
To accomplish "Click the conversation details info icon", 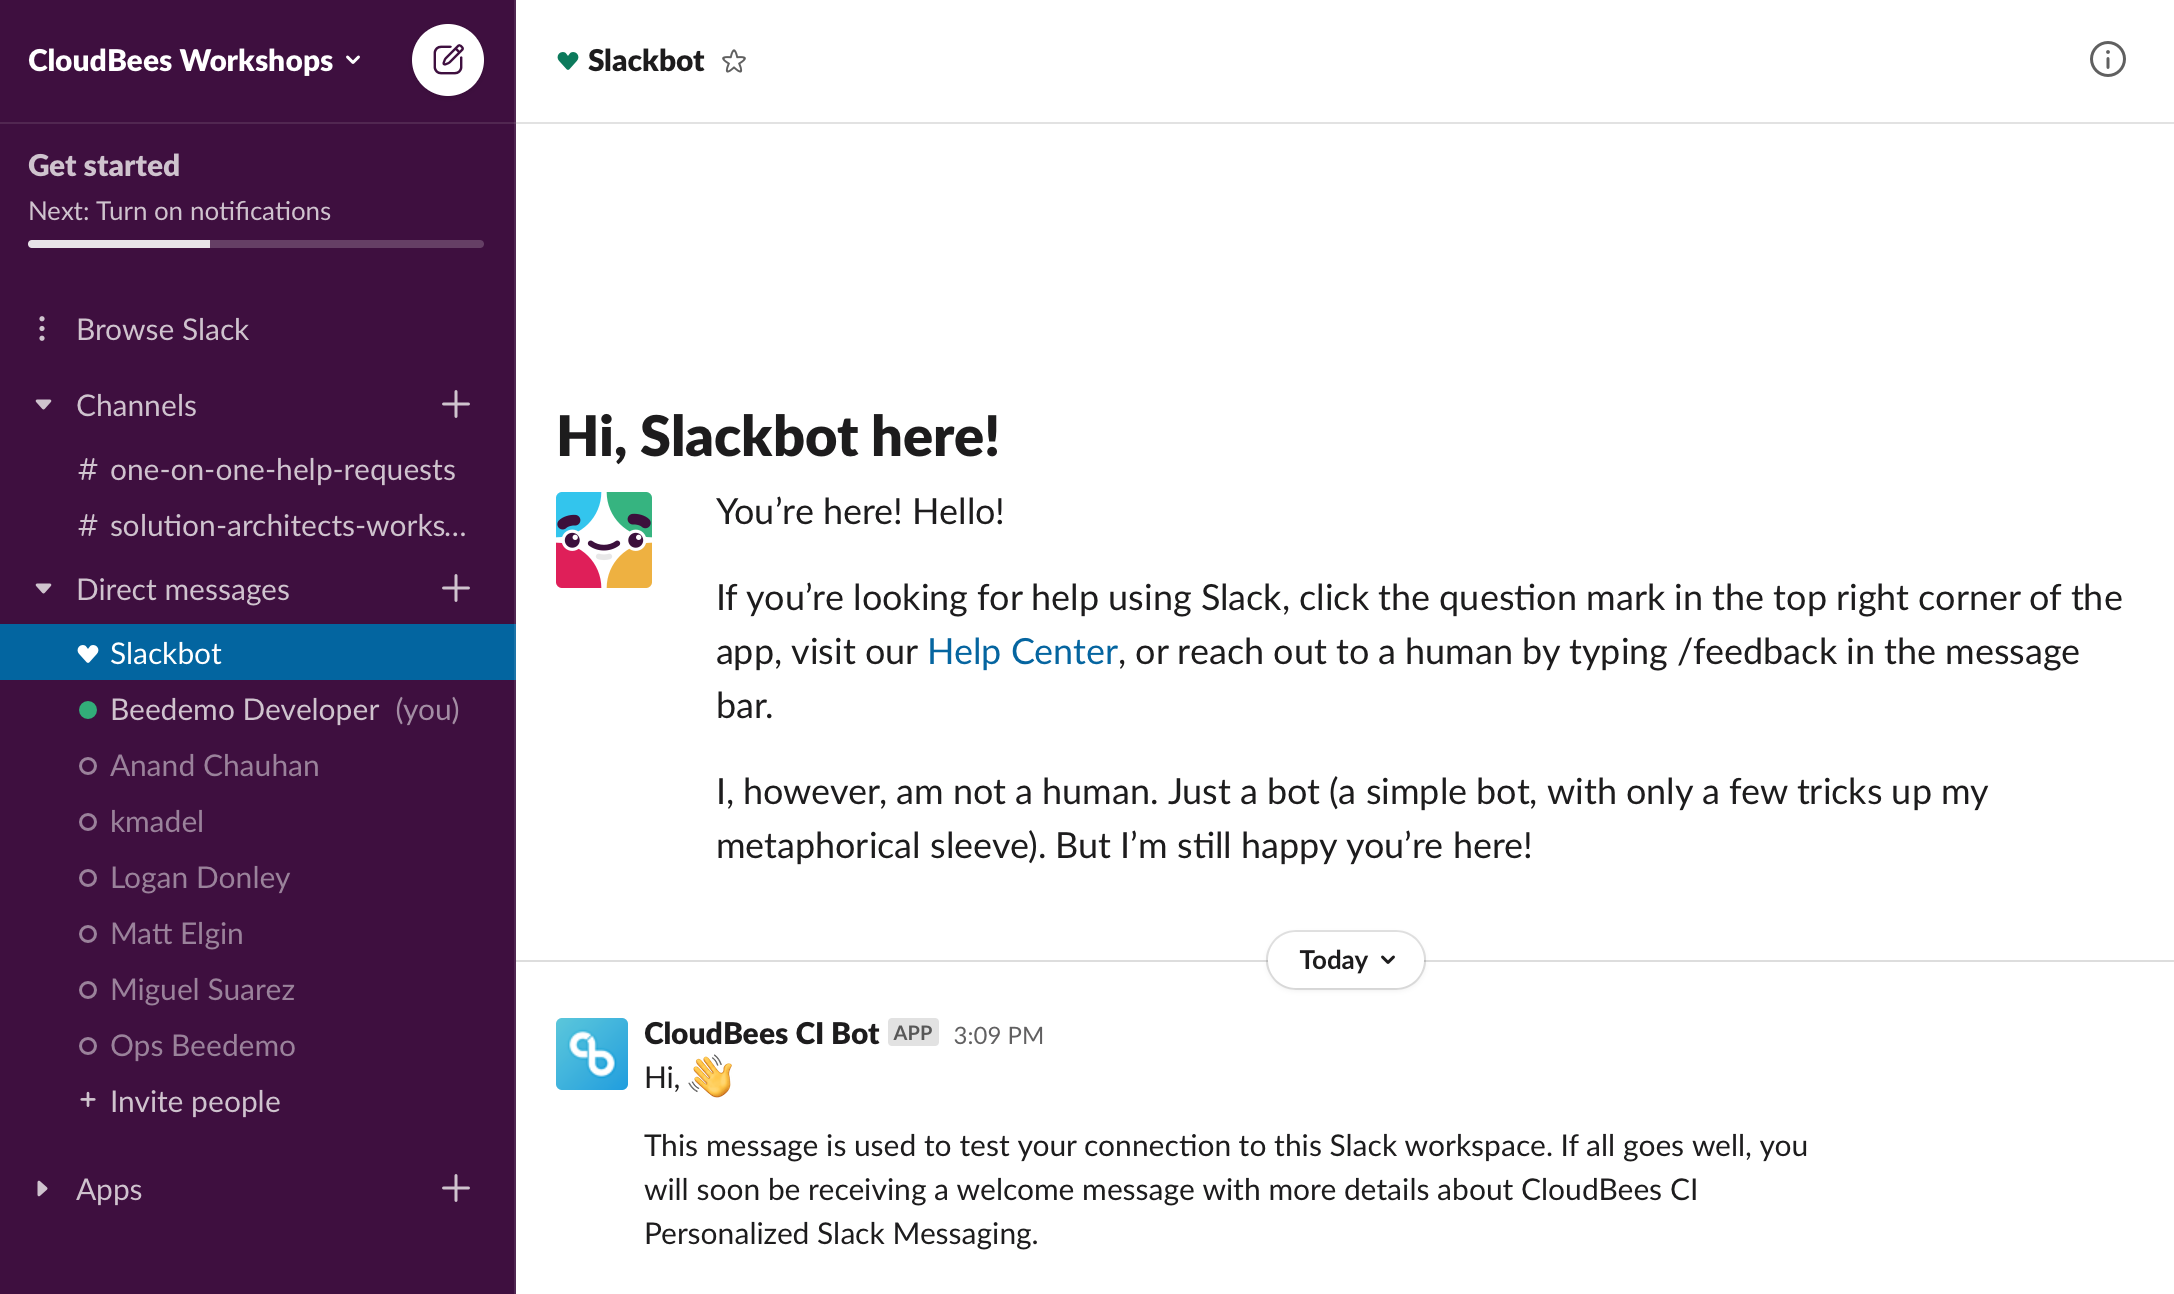I will click(x=2108, y=60).
